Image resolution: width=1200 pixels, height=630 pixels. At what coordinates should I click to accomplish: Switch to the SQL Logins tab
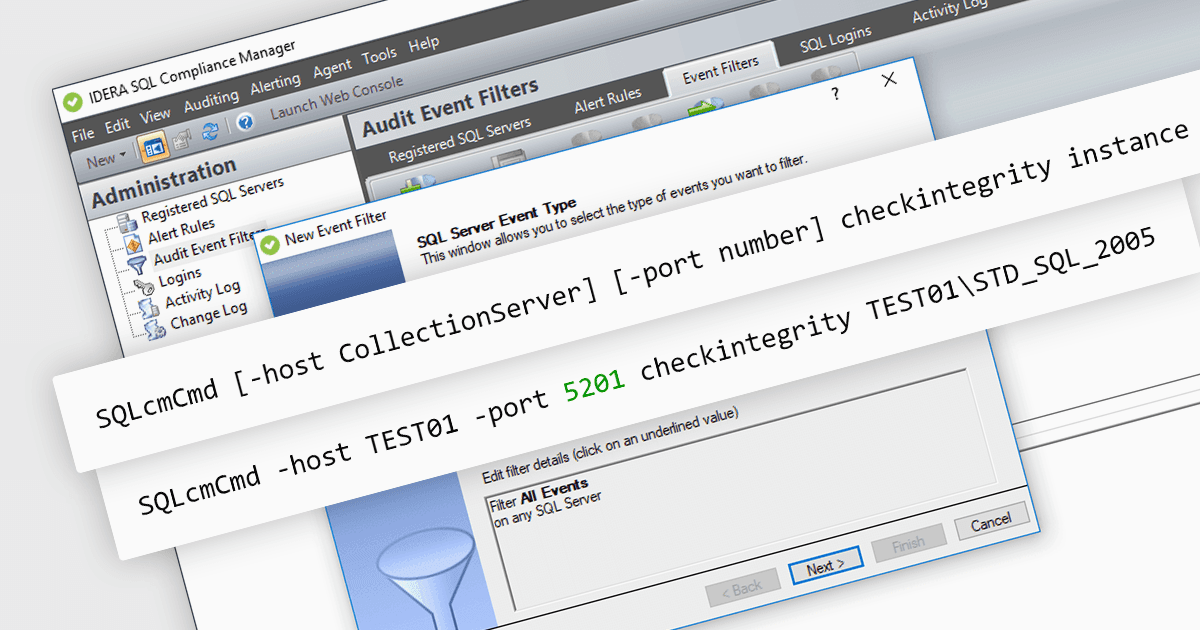(836, 38)
